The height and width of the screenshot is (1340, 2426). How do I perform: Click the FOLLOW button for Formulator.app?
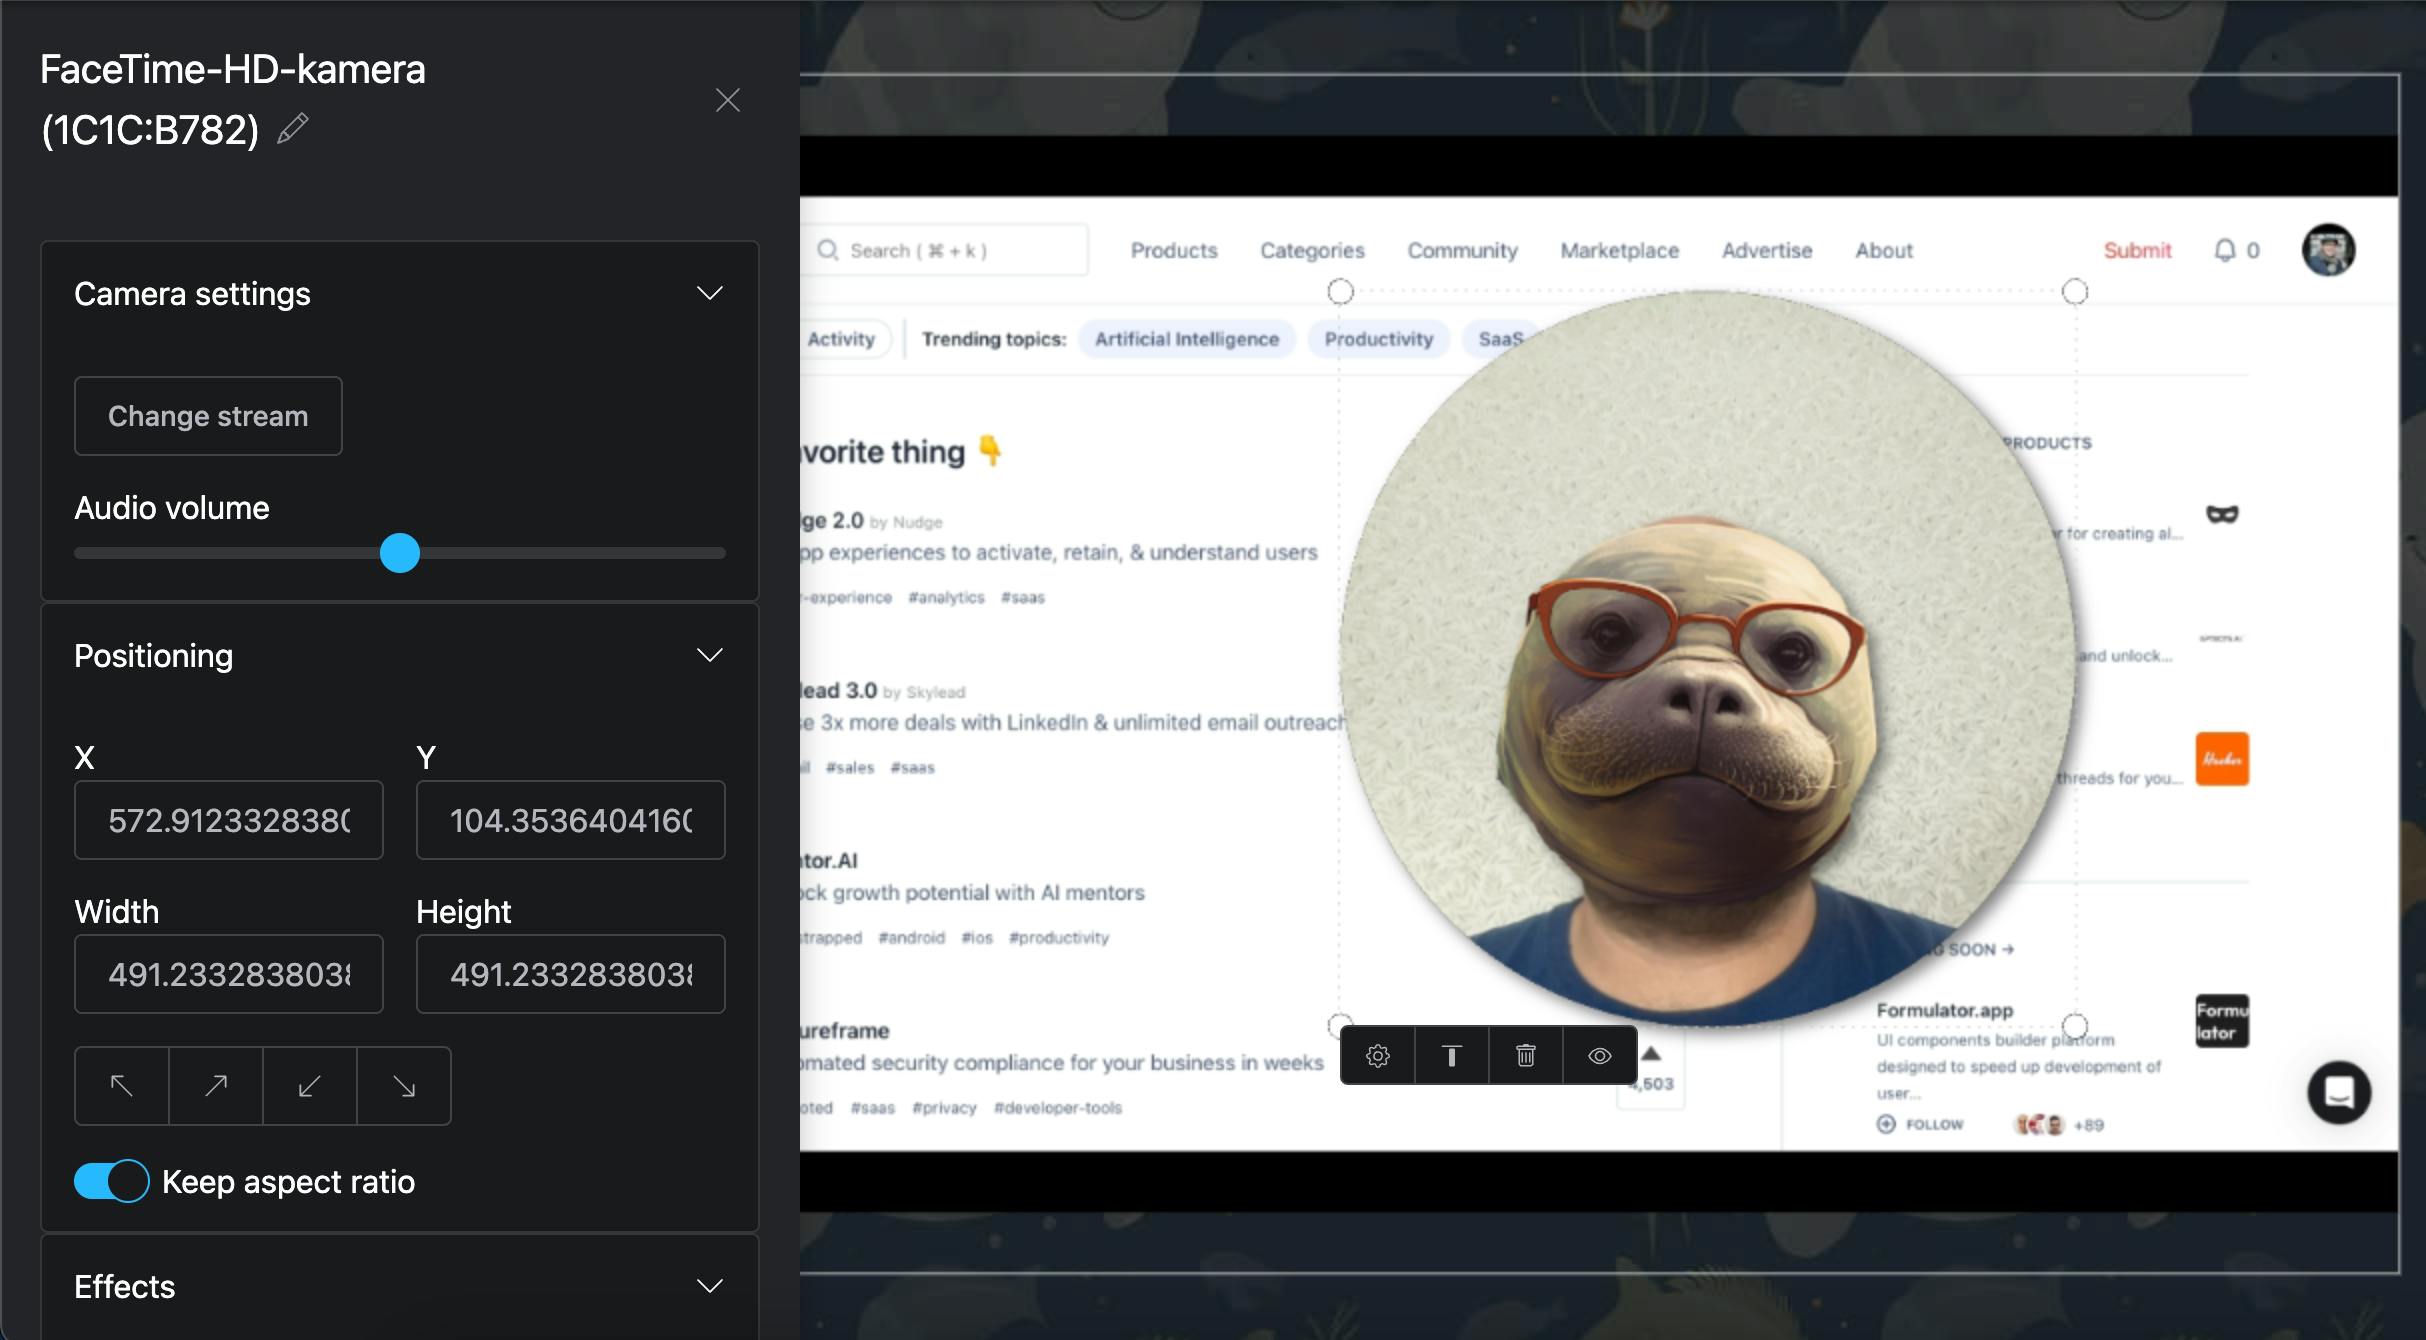tap(1920, 1124)
